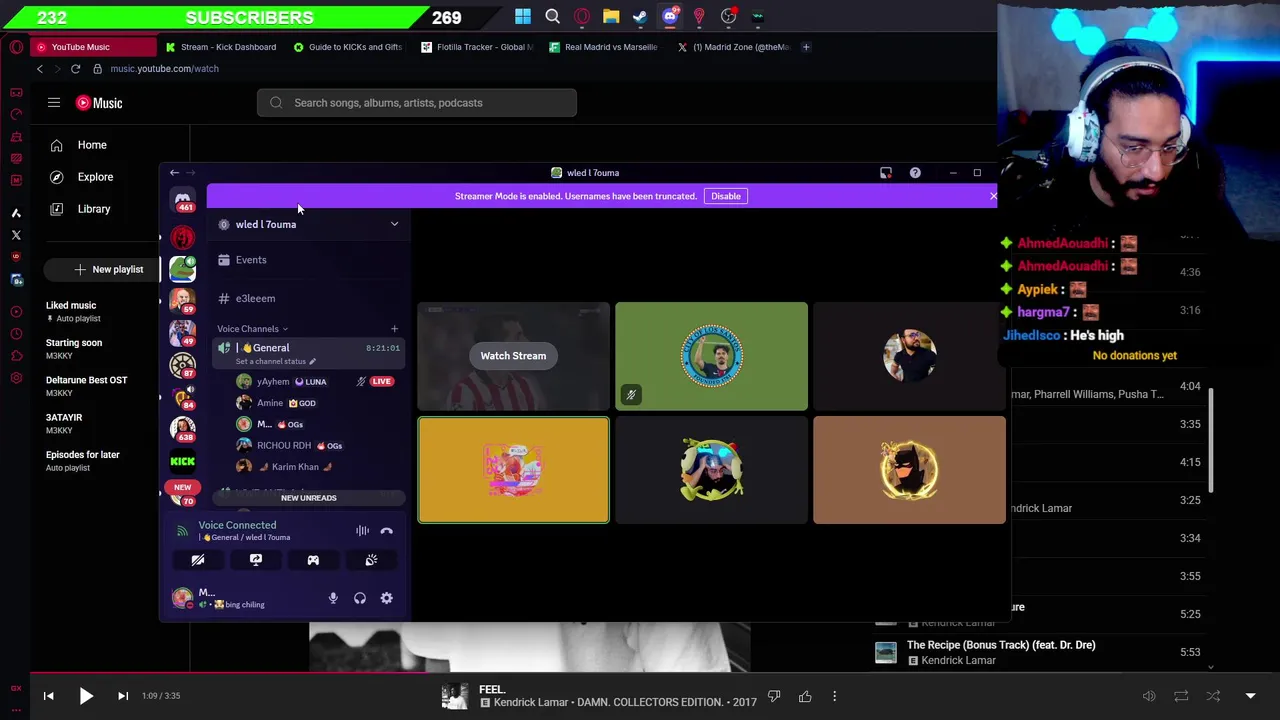Adjust the player volume speaker icon

coord(1149,696)
